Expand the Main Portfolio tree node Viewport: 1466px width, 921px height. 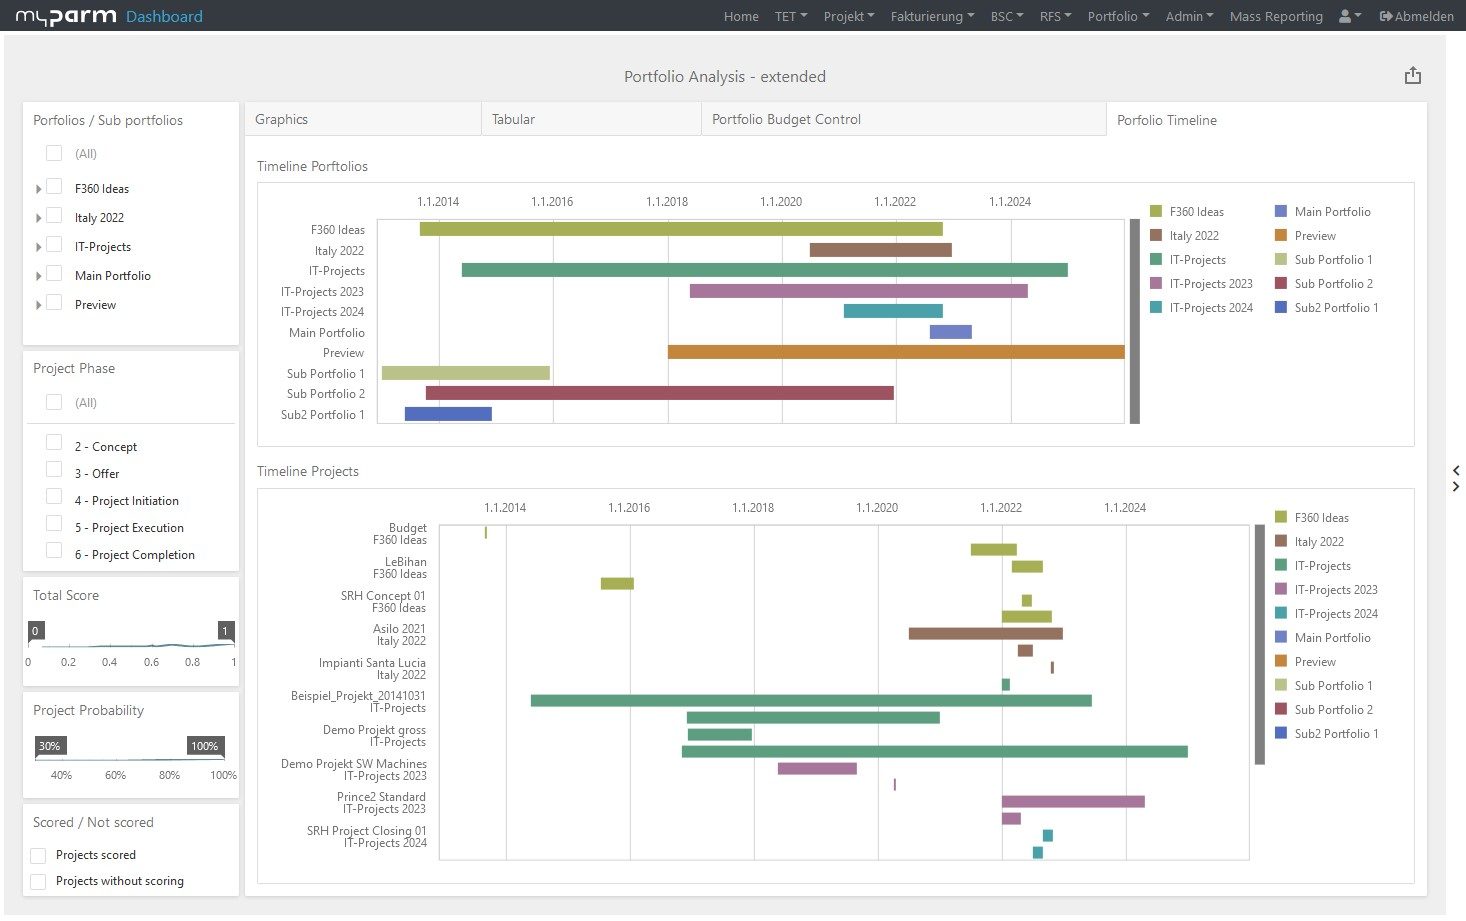[38, 276]
